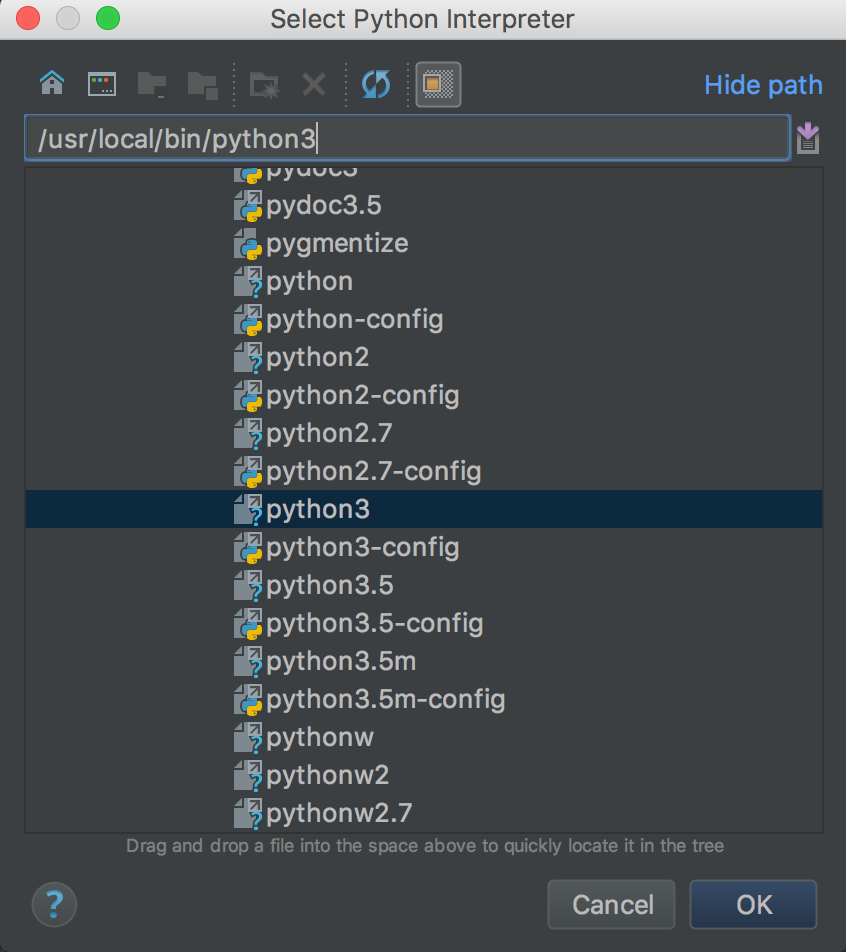Click the home directory icon
Image resolution: width=846 pixels, height=952 pixels.
point(51,84)
